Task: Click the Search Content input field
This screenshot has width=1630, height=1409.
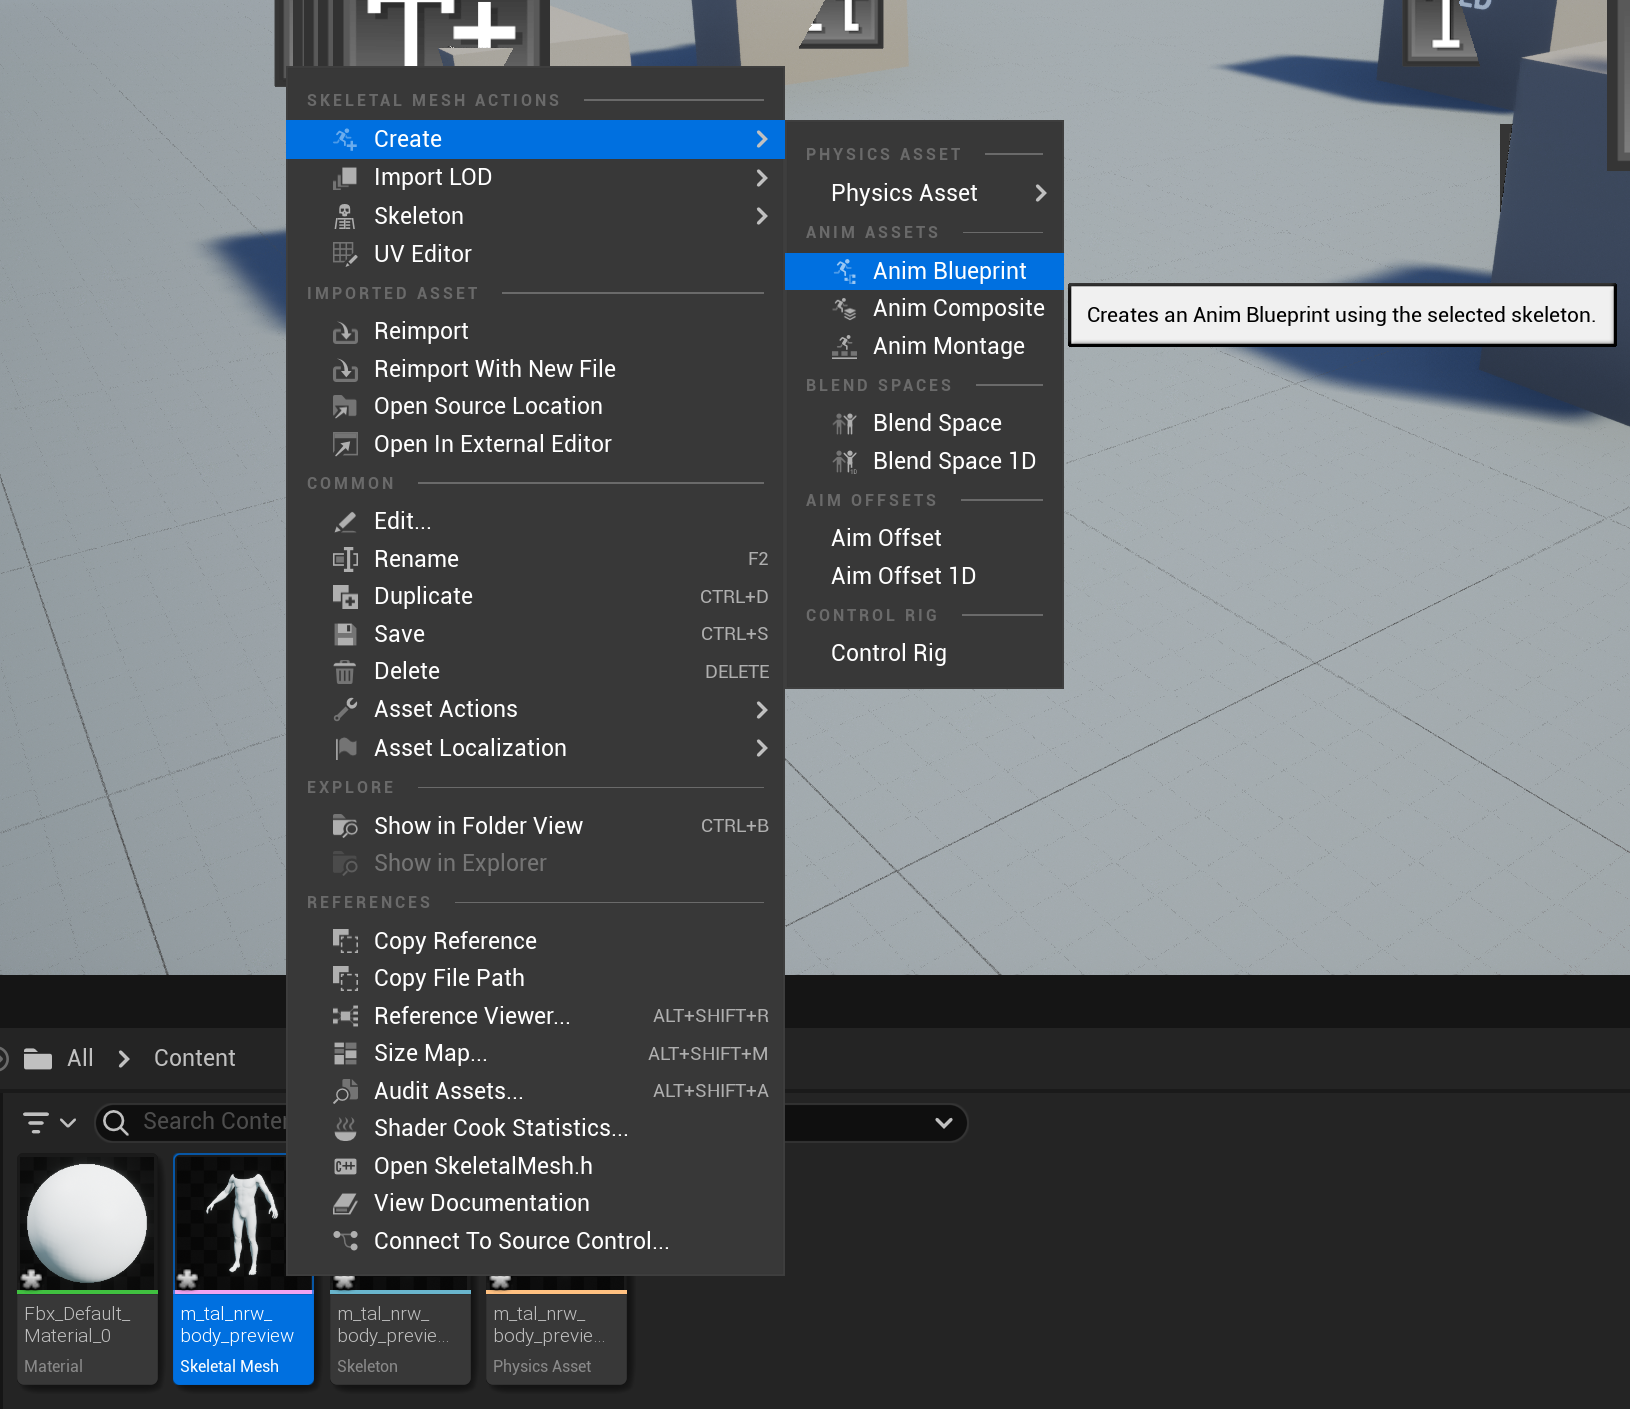Action: [x=212, y=1122]
